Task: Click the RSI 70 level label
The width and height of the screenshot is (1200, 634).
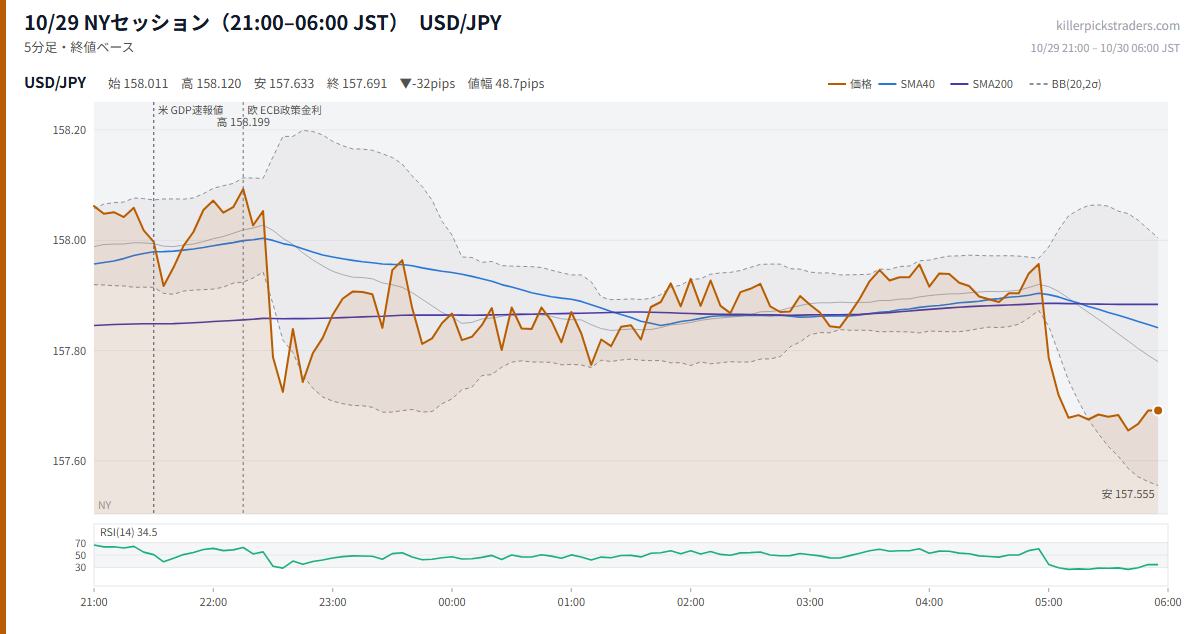Action: (x=81, y=544)
